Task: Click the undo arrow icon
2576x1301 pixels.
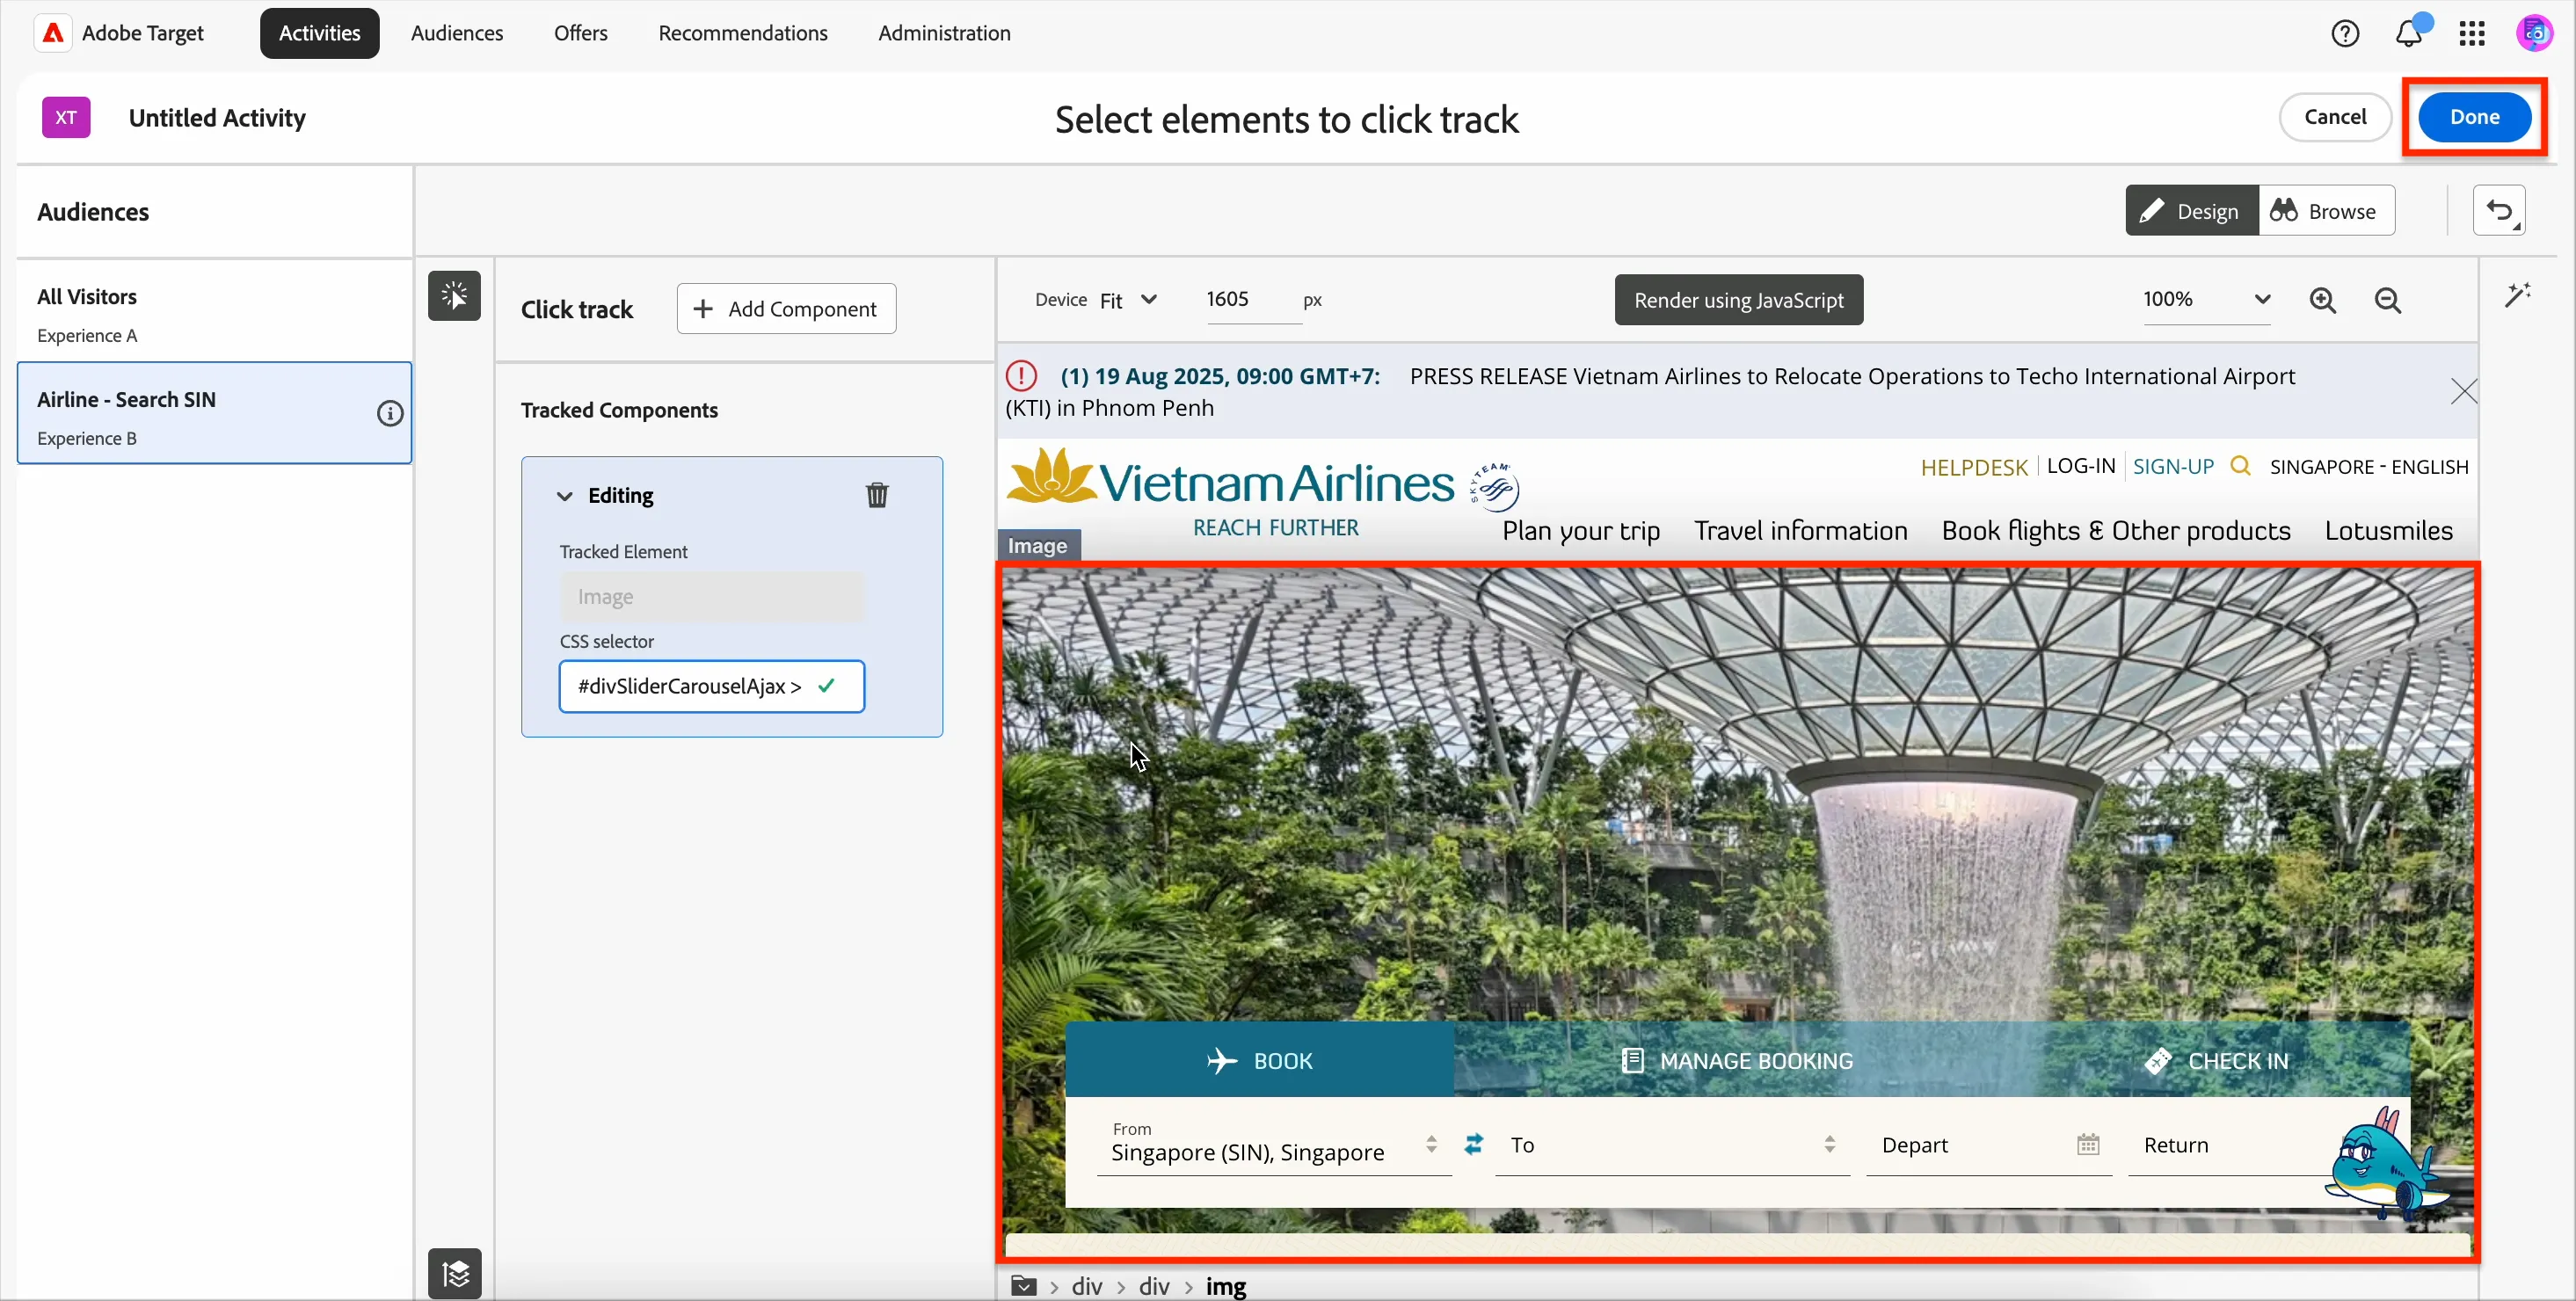Action: tap(2499, 211)
